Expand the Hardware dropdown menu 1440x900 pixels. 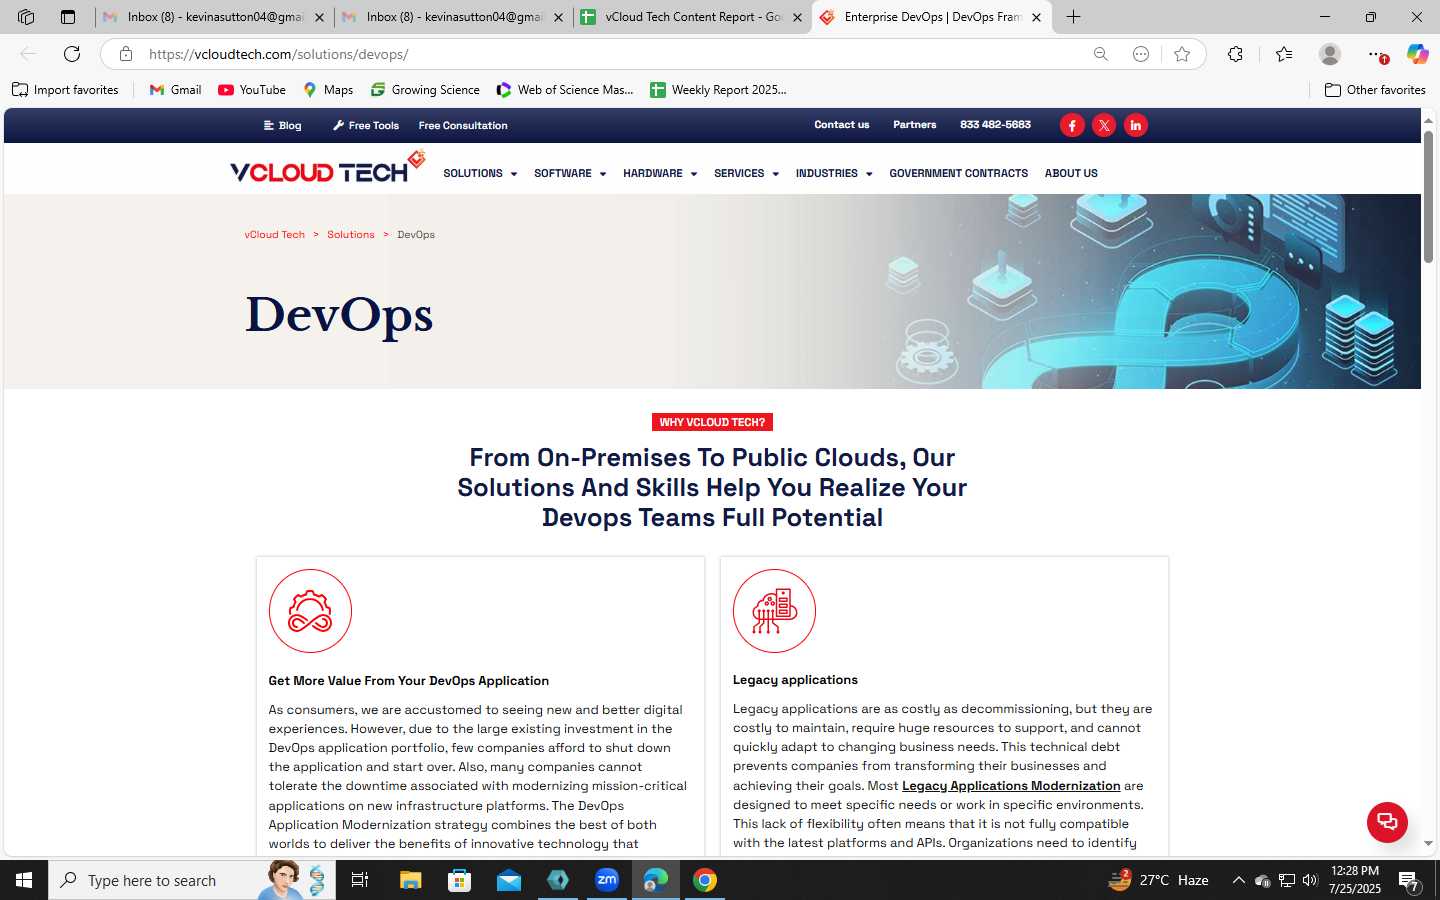click(660, 173)
